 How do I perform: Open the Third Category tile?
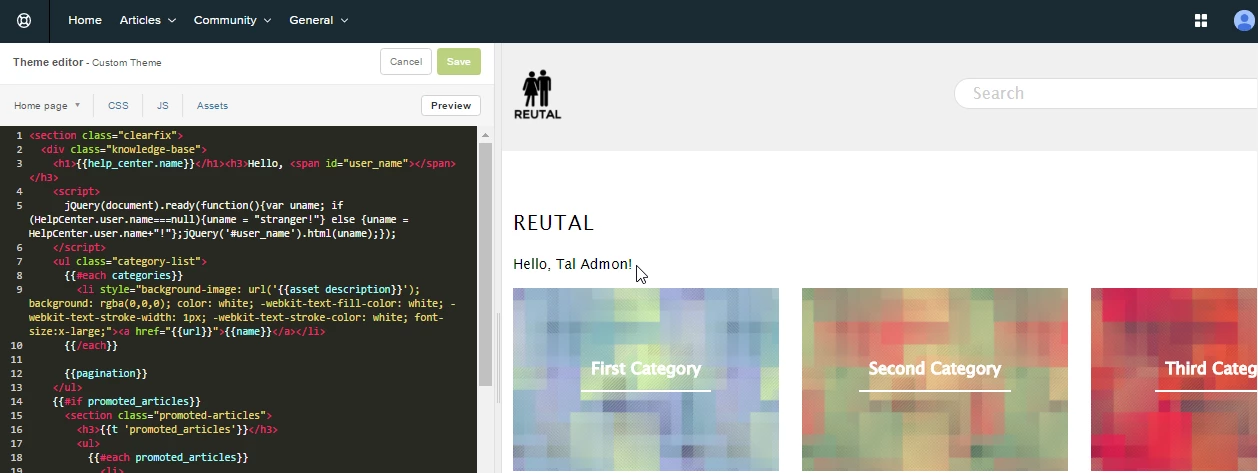(x=1174, y=379)
